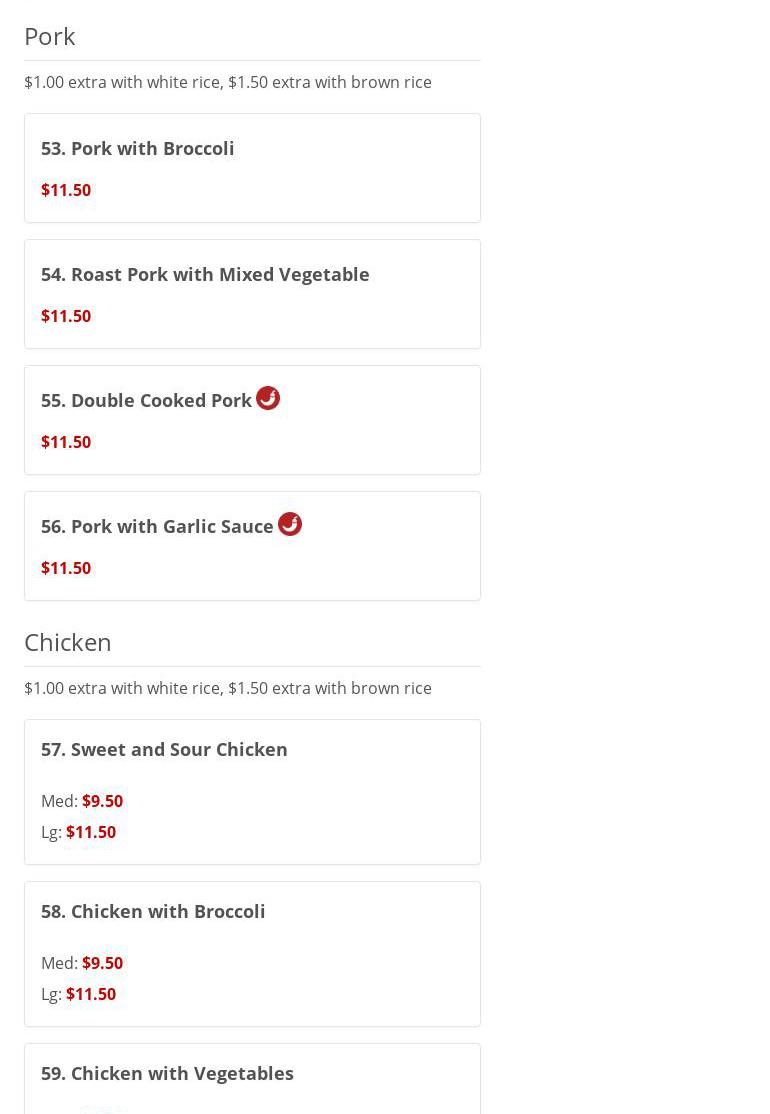The width and height of the screenshot is (770, 1114).
Task: Click the spicy icon beside Double Cooked Pork
Action: pyautogui.click(x=268, y=398)
